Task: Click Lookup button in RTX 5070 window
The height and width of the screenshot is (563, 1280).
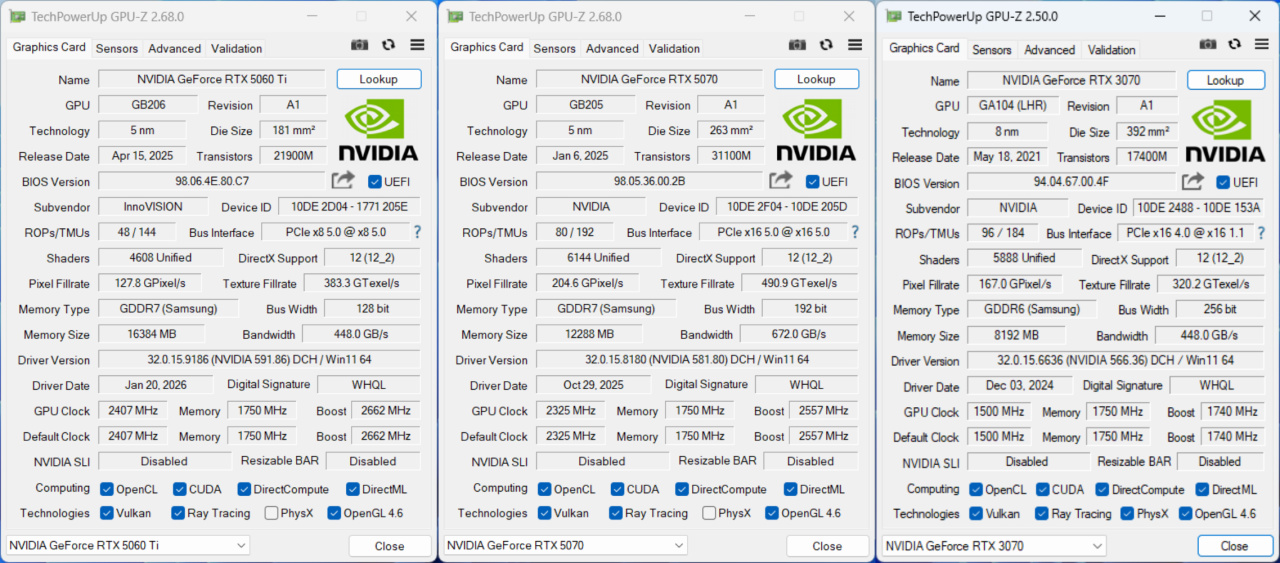Action: [x=816, y=79]
